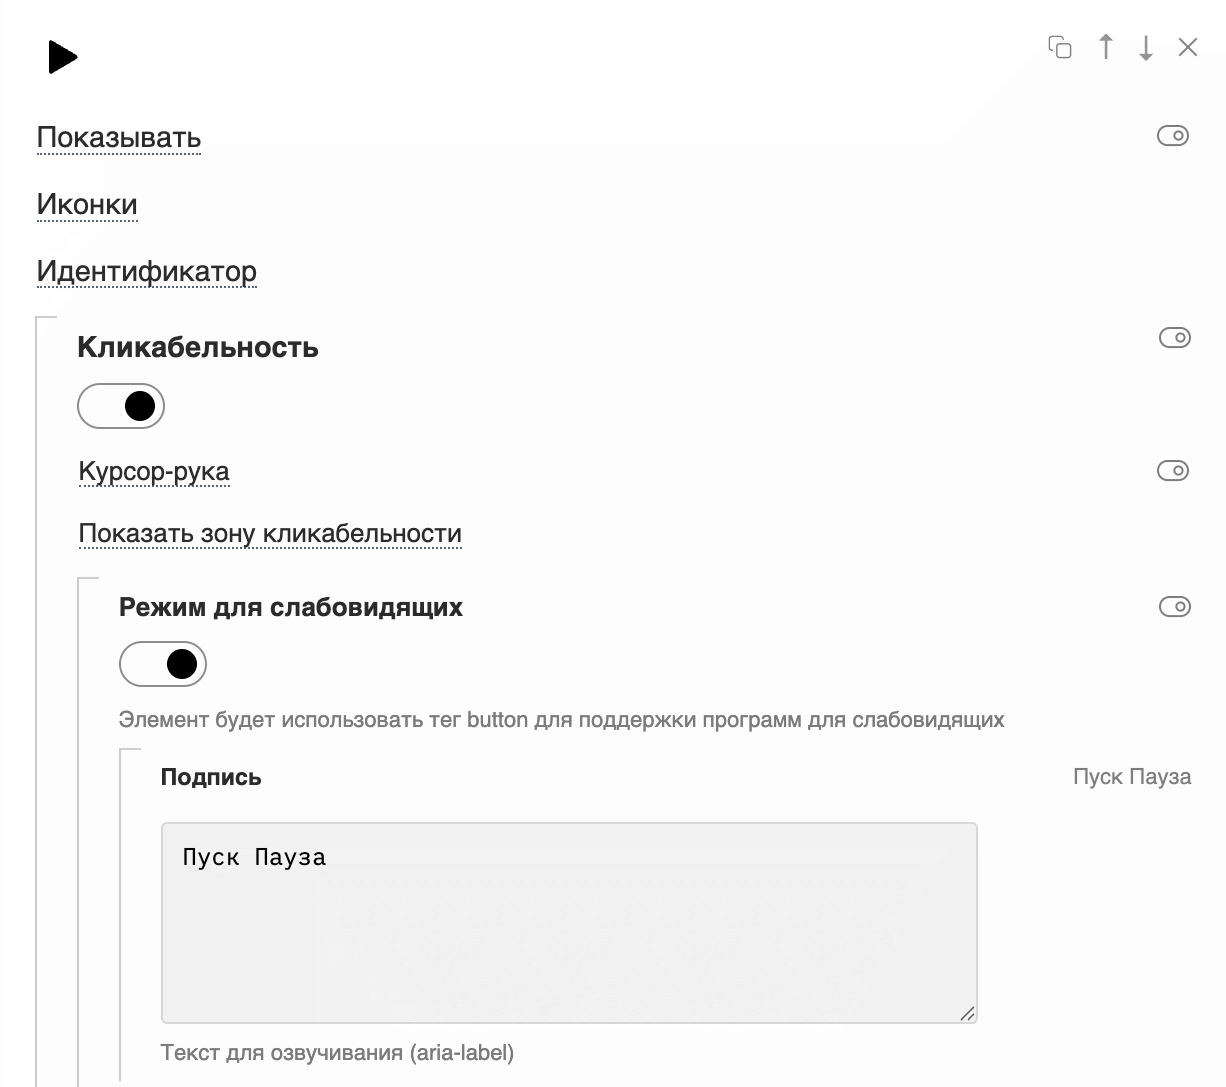
Task: Click the Подпись field heading
Action: click(211, 777)
